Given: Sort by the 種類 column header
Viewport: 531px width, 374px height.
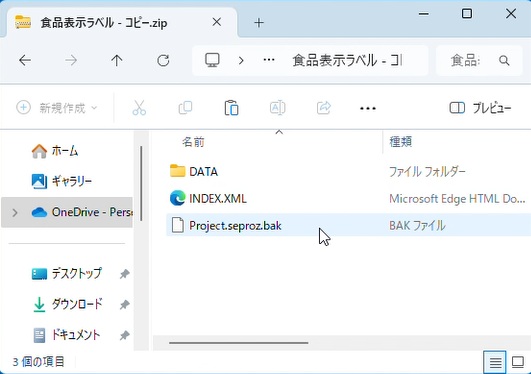Looking at the screenshot, I should [x=401, y=142].
